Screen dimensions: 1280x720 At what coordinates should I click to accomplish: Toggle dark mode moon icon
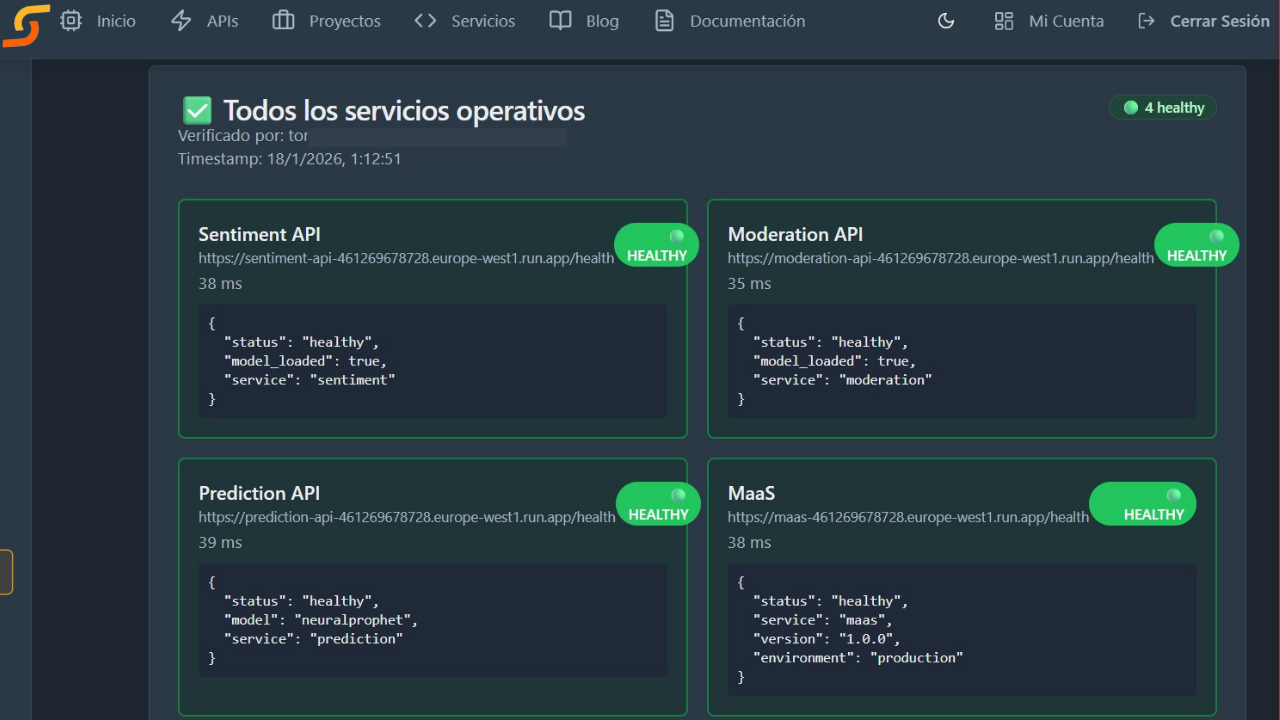click(x=946, y=21)
